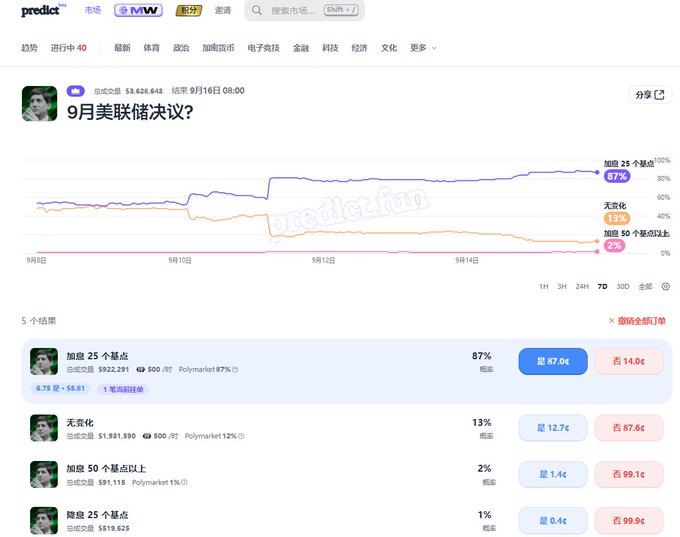Select the 趋势 category tab
This screenshot has height=537, width=680.
[x=29, y=48]
